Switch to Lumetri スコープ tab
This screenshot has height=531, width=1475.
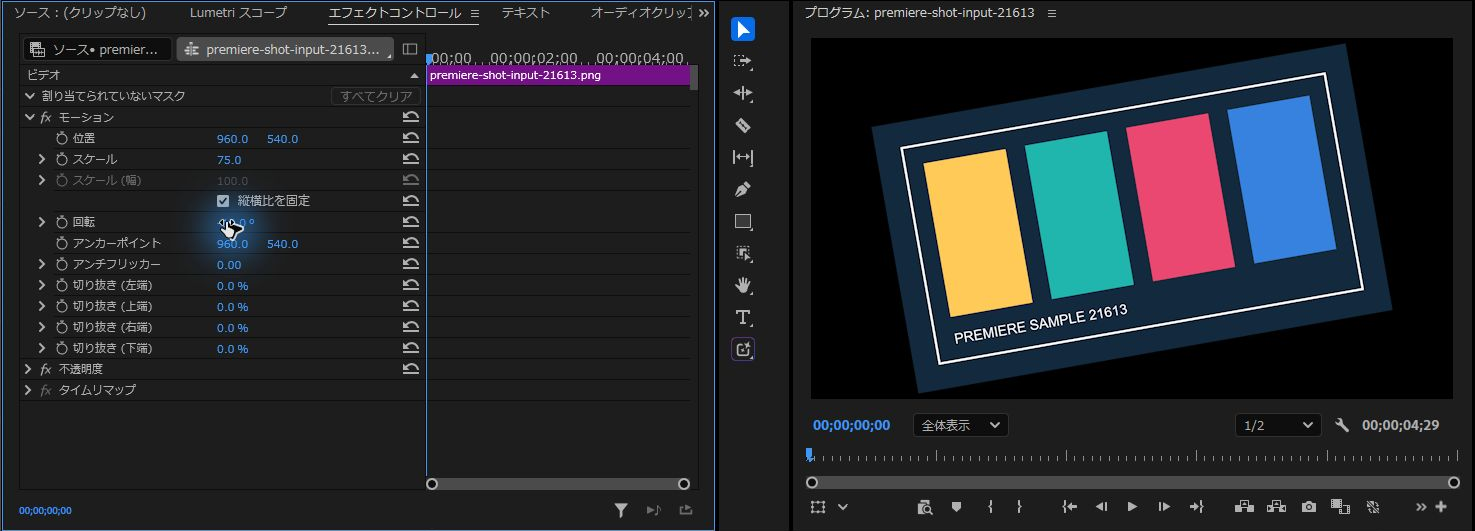point(238,13)
